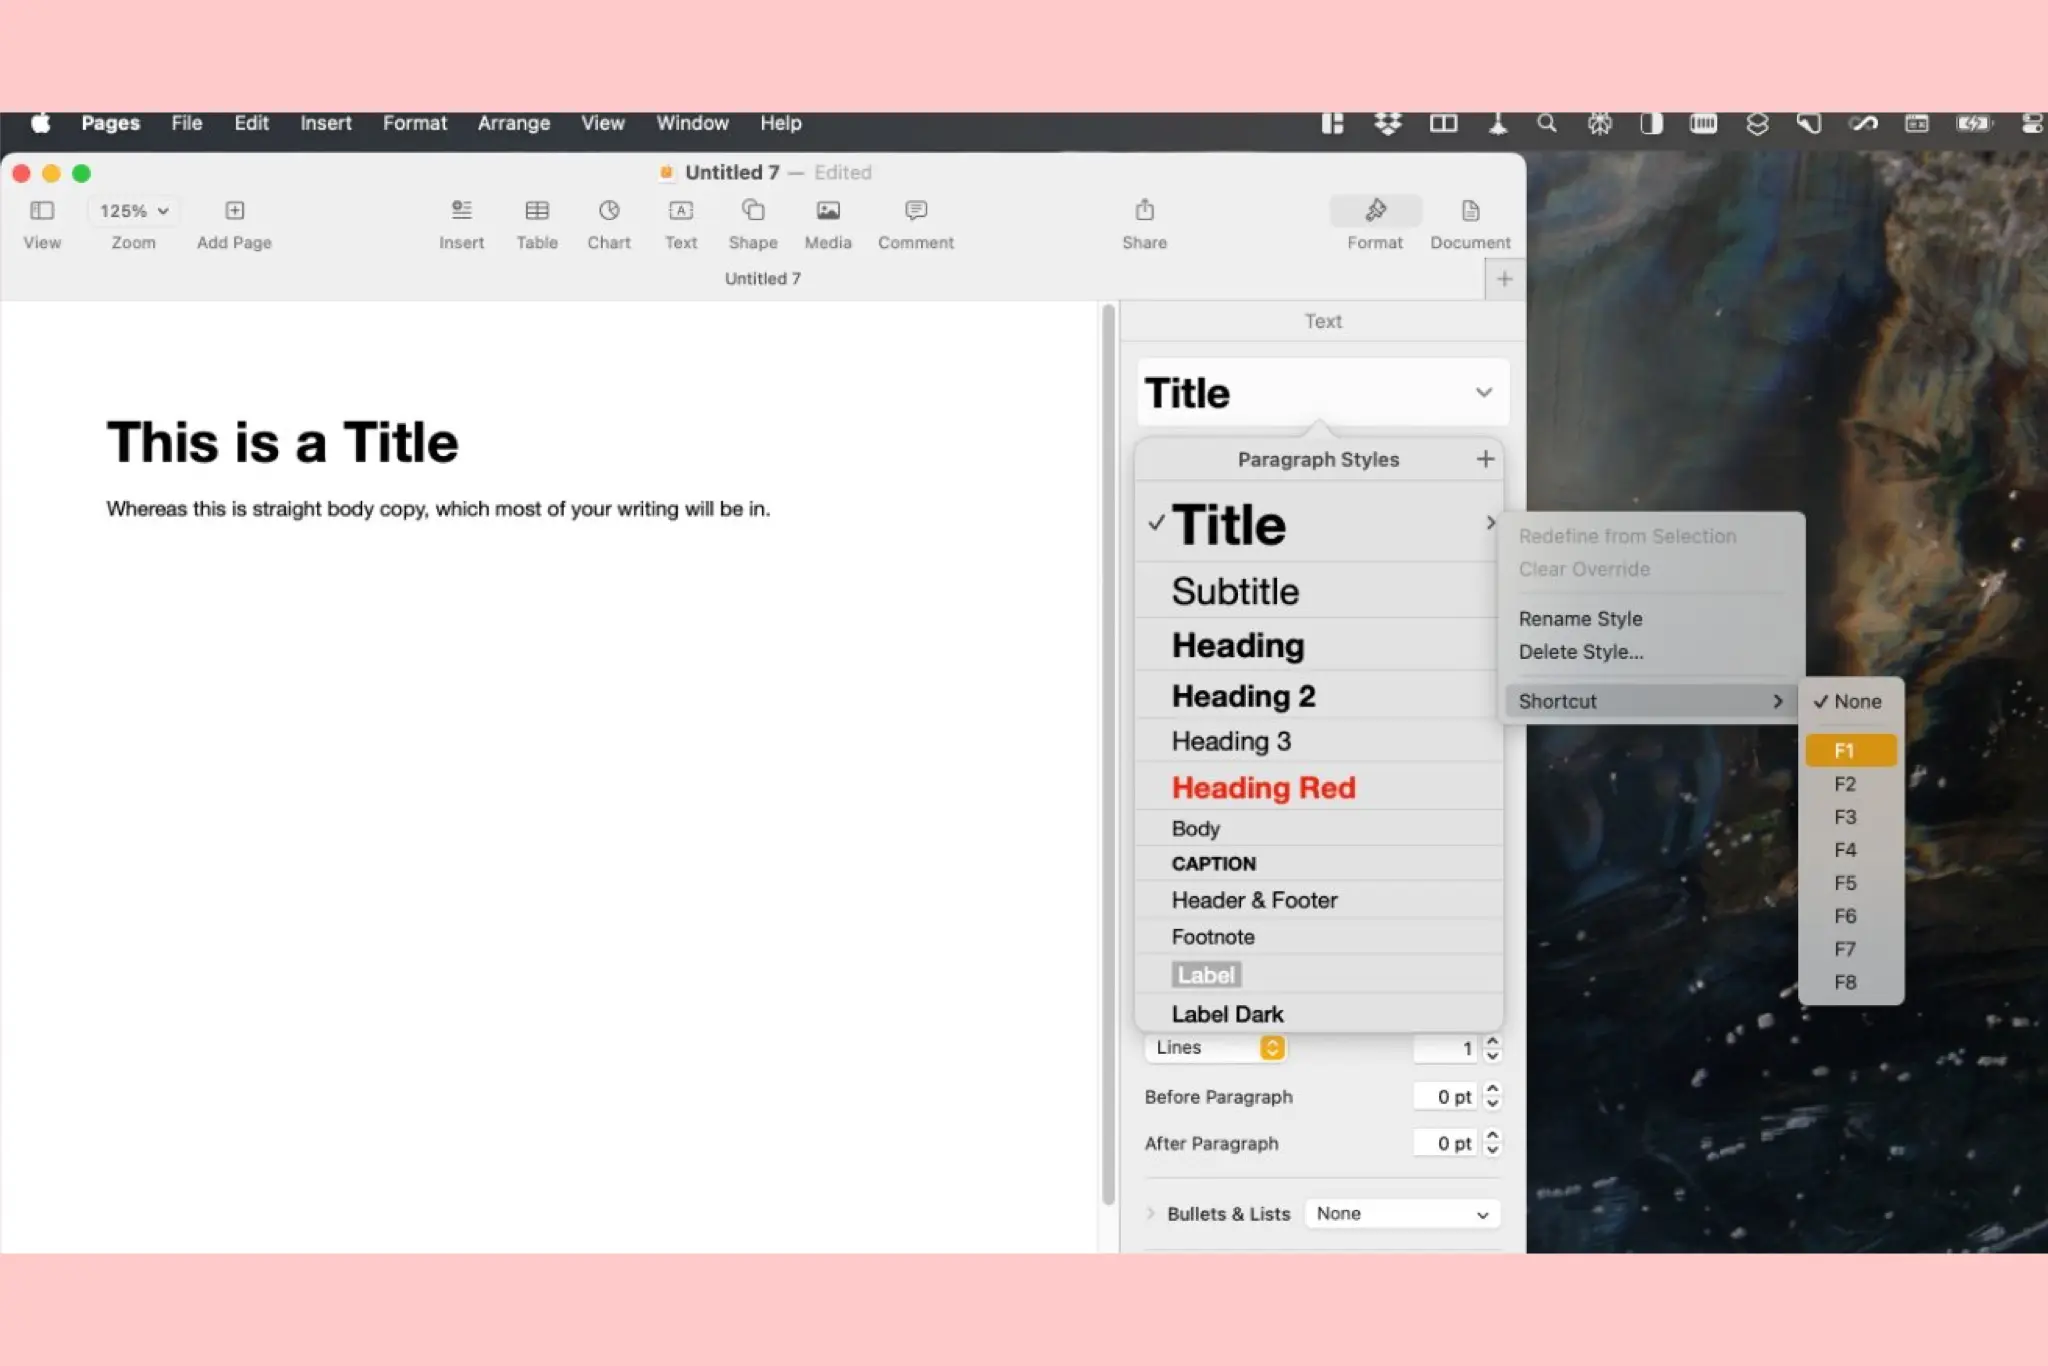Open the Lines spacing popup
This screenshot has width=2048, height=1366.
click(1215, 1047)
